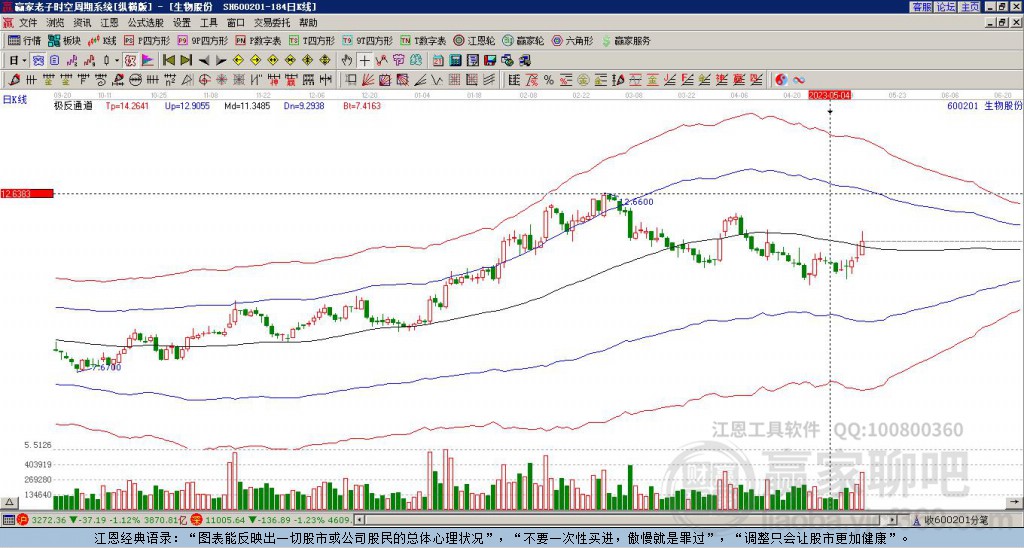This screenshot has width=1024, height=548.
Task: Click the percent sign tool icon
Action: pyautogui.click(x=549, y=80)
